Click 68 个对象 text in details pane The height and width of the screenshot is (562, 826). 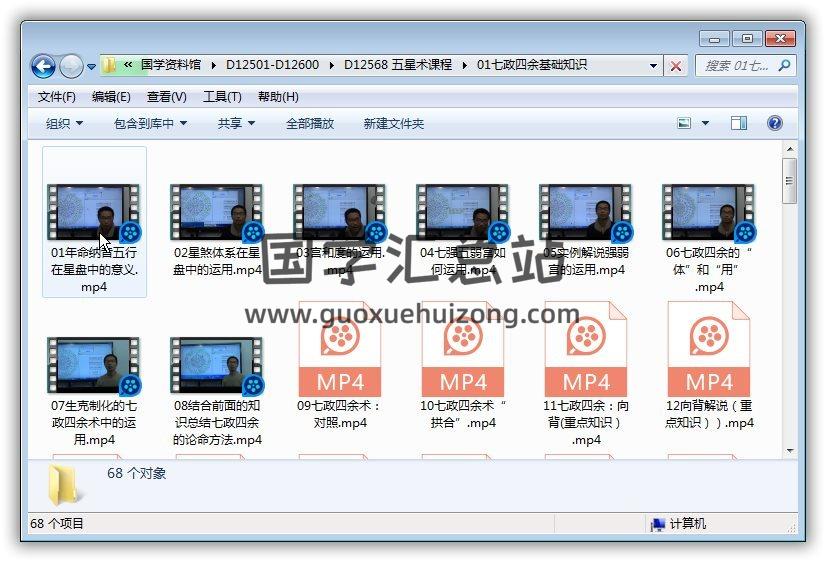click(136, 473)
